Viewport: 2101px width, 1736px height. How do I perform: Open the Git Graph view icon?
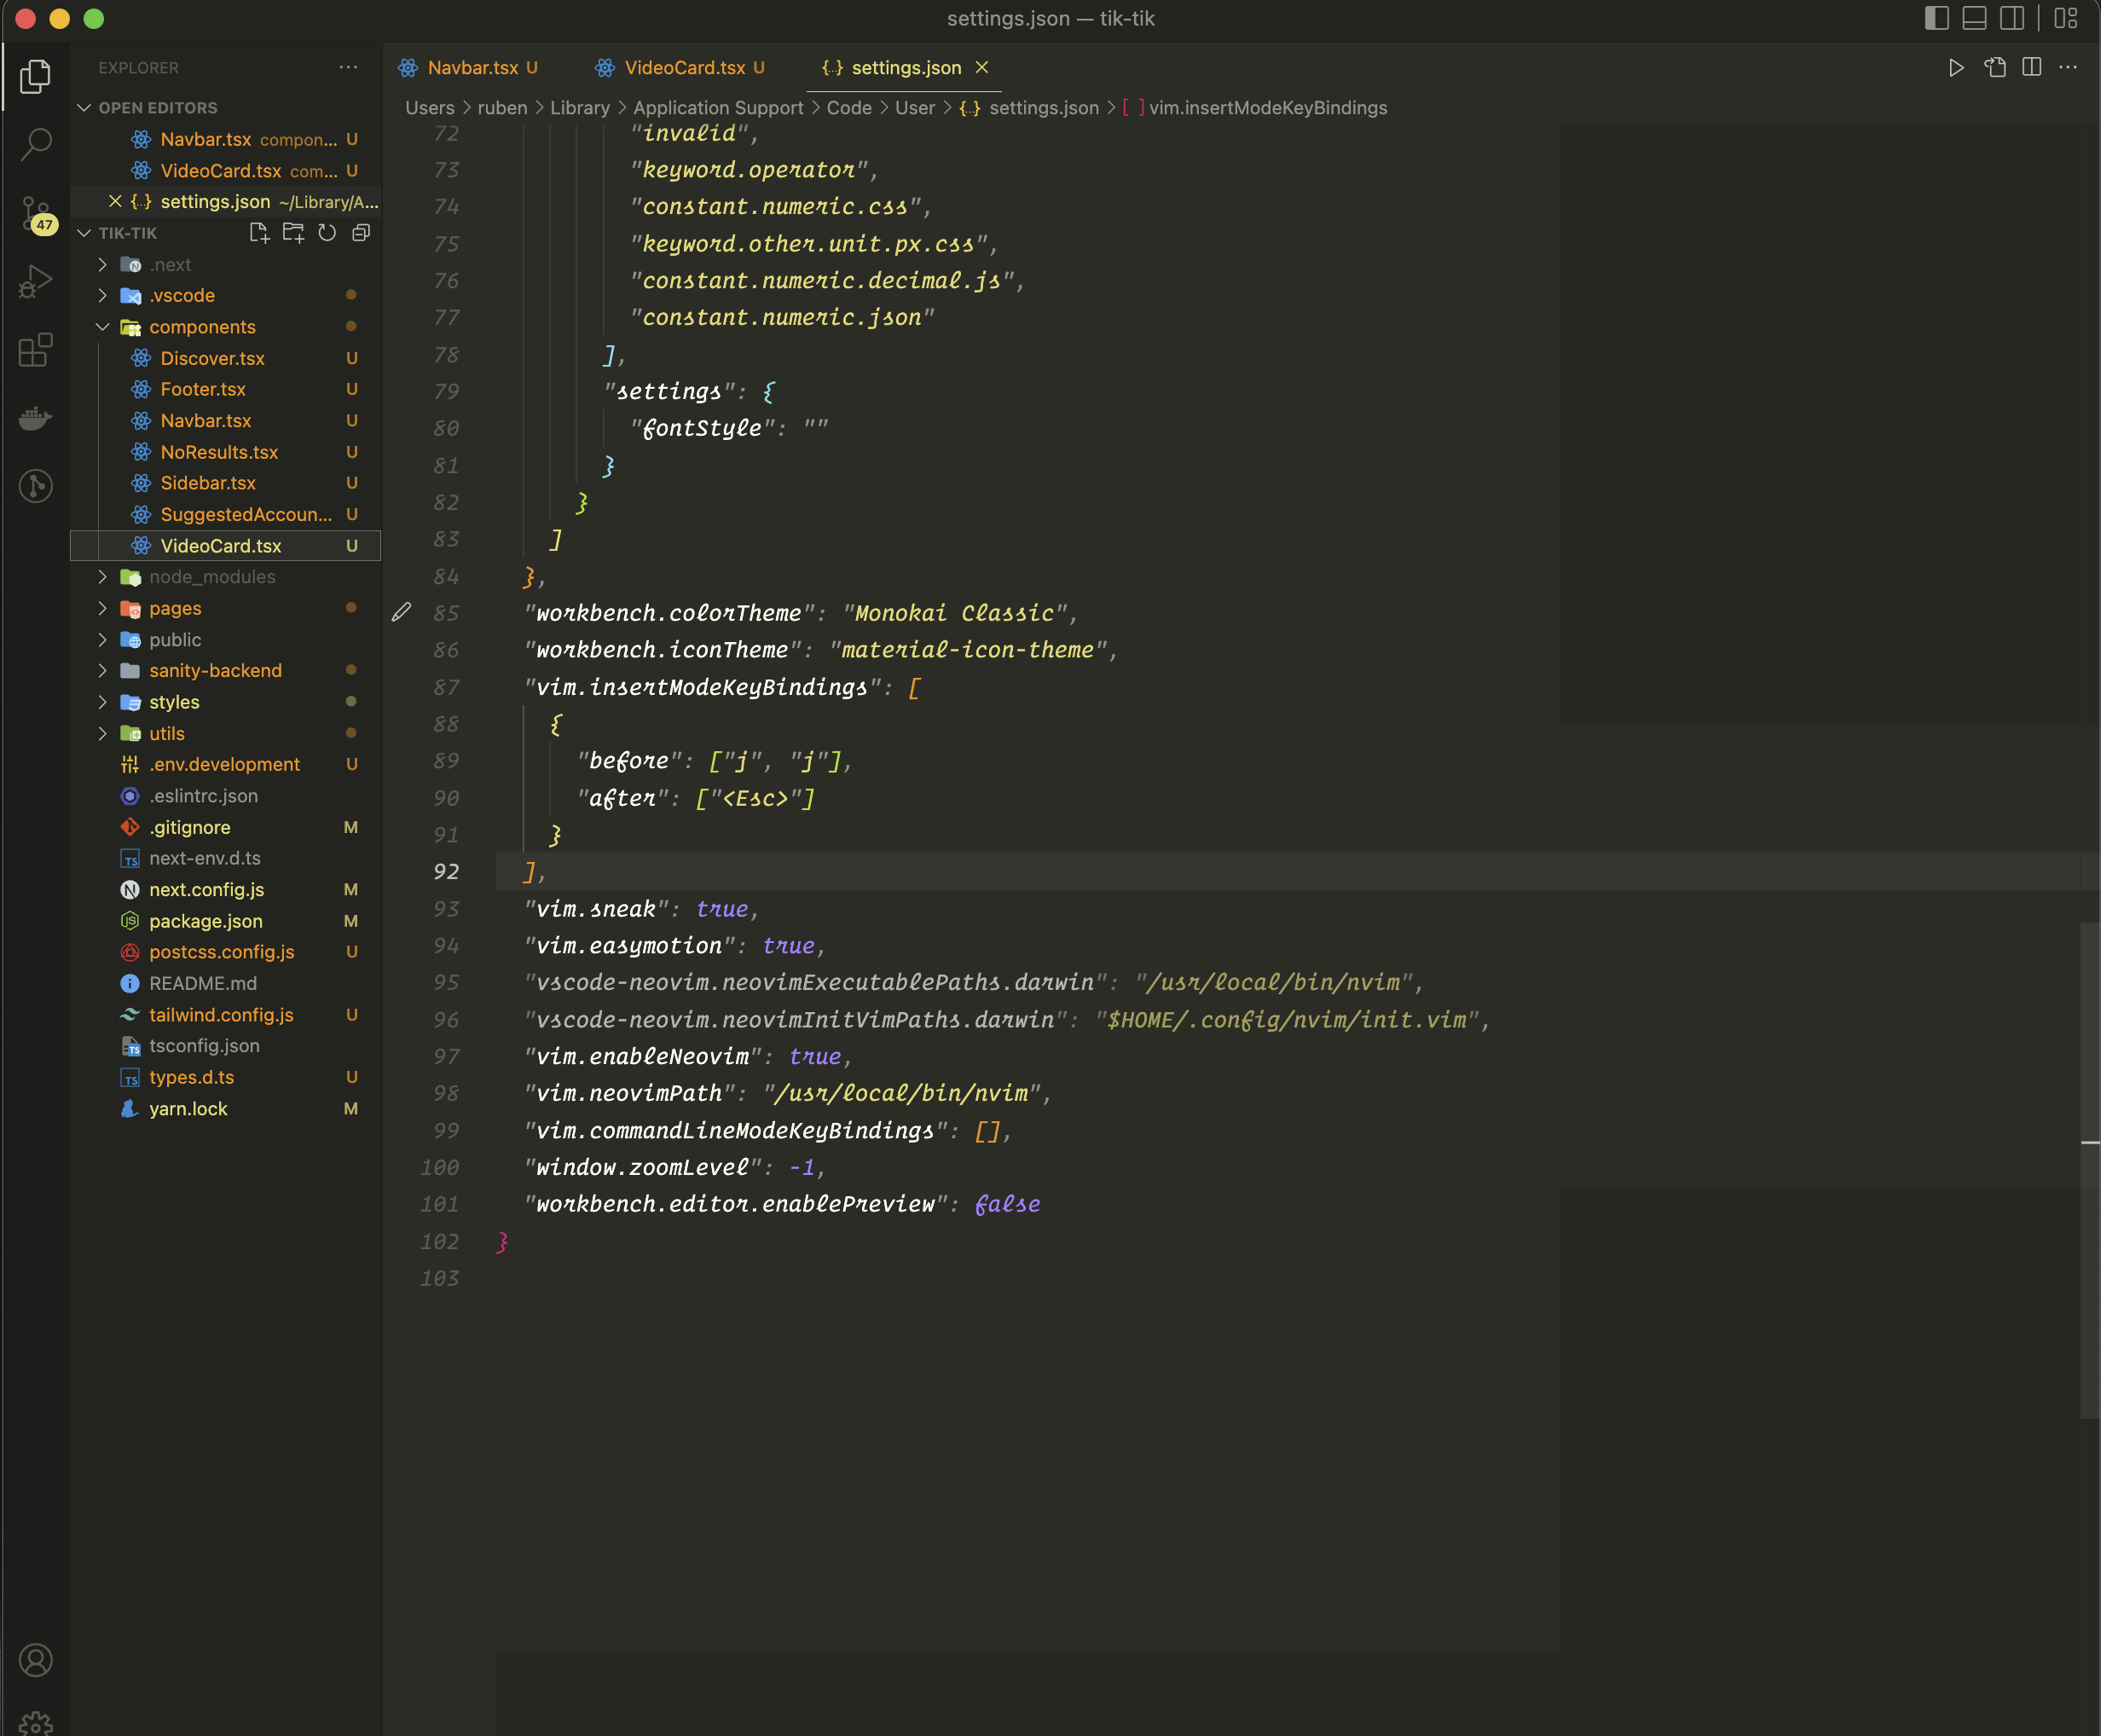35,486
